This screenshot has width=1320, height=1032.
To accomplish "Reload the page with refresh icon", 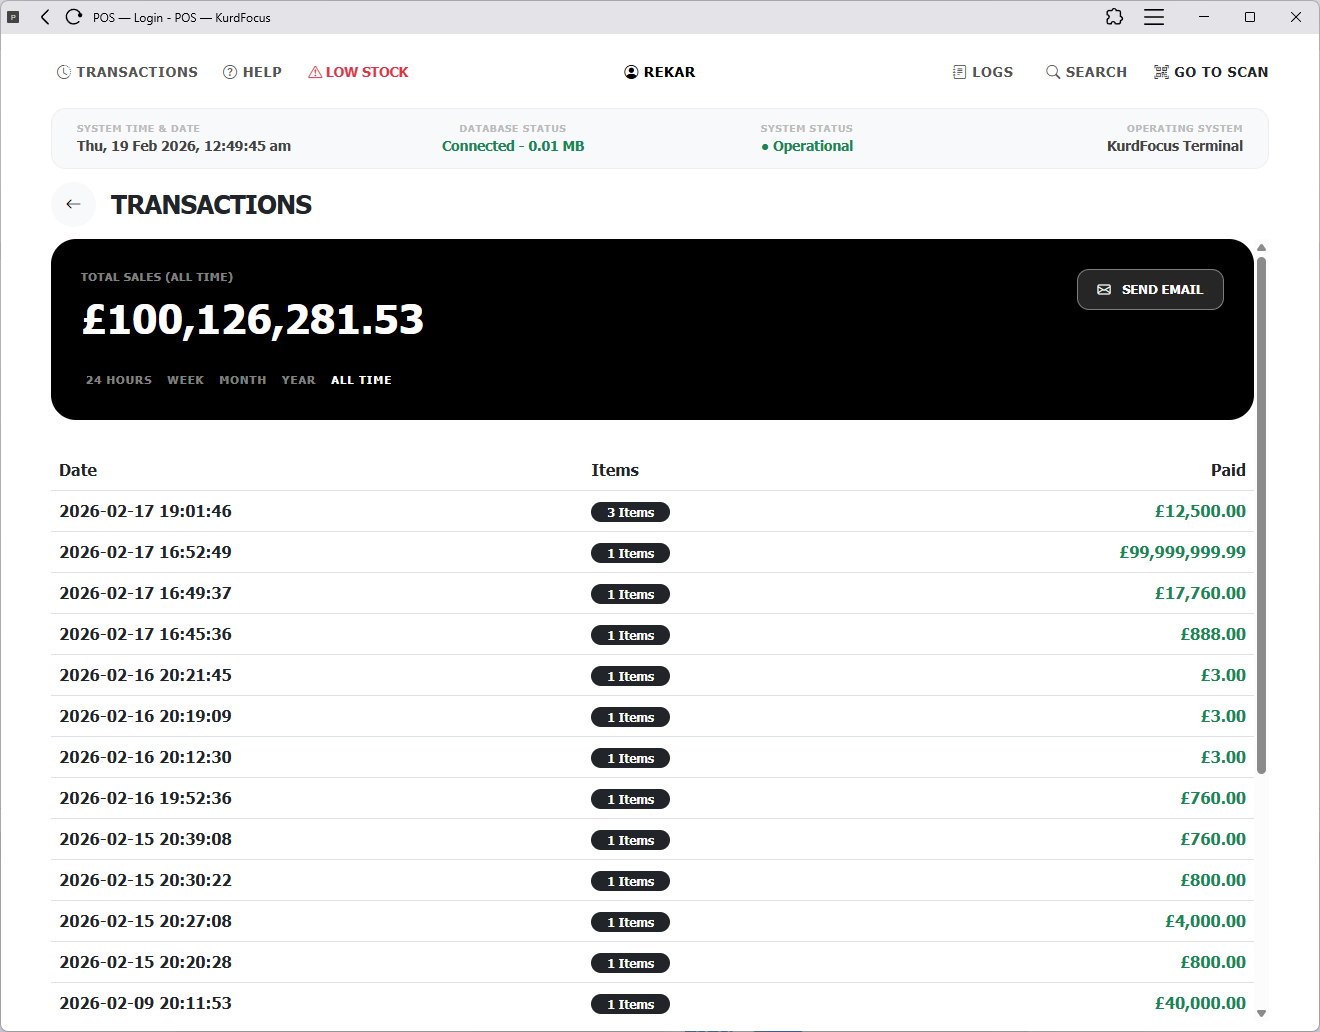I will [x=73, y=17].
